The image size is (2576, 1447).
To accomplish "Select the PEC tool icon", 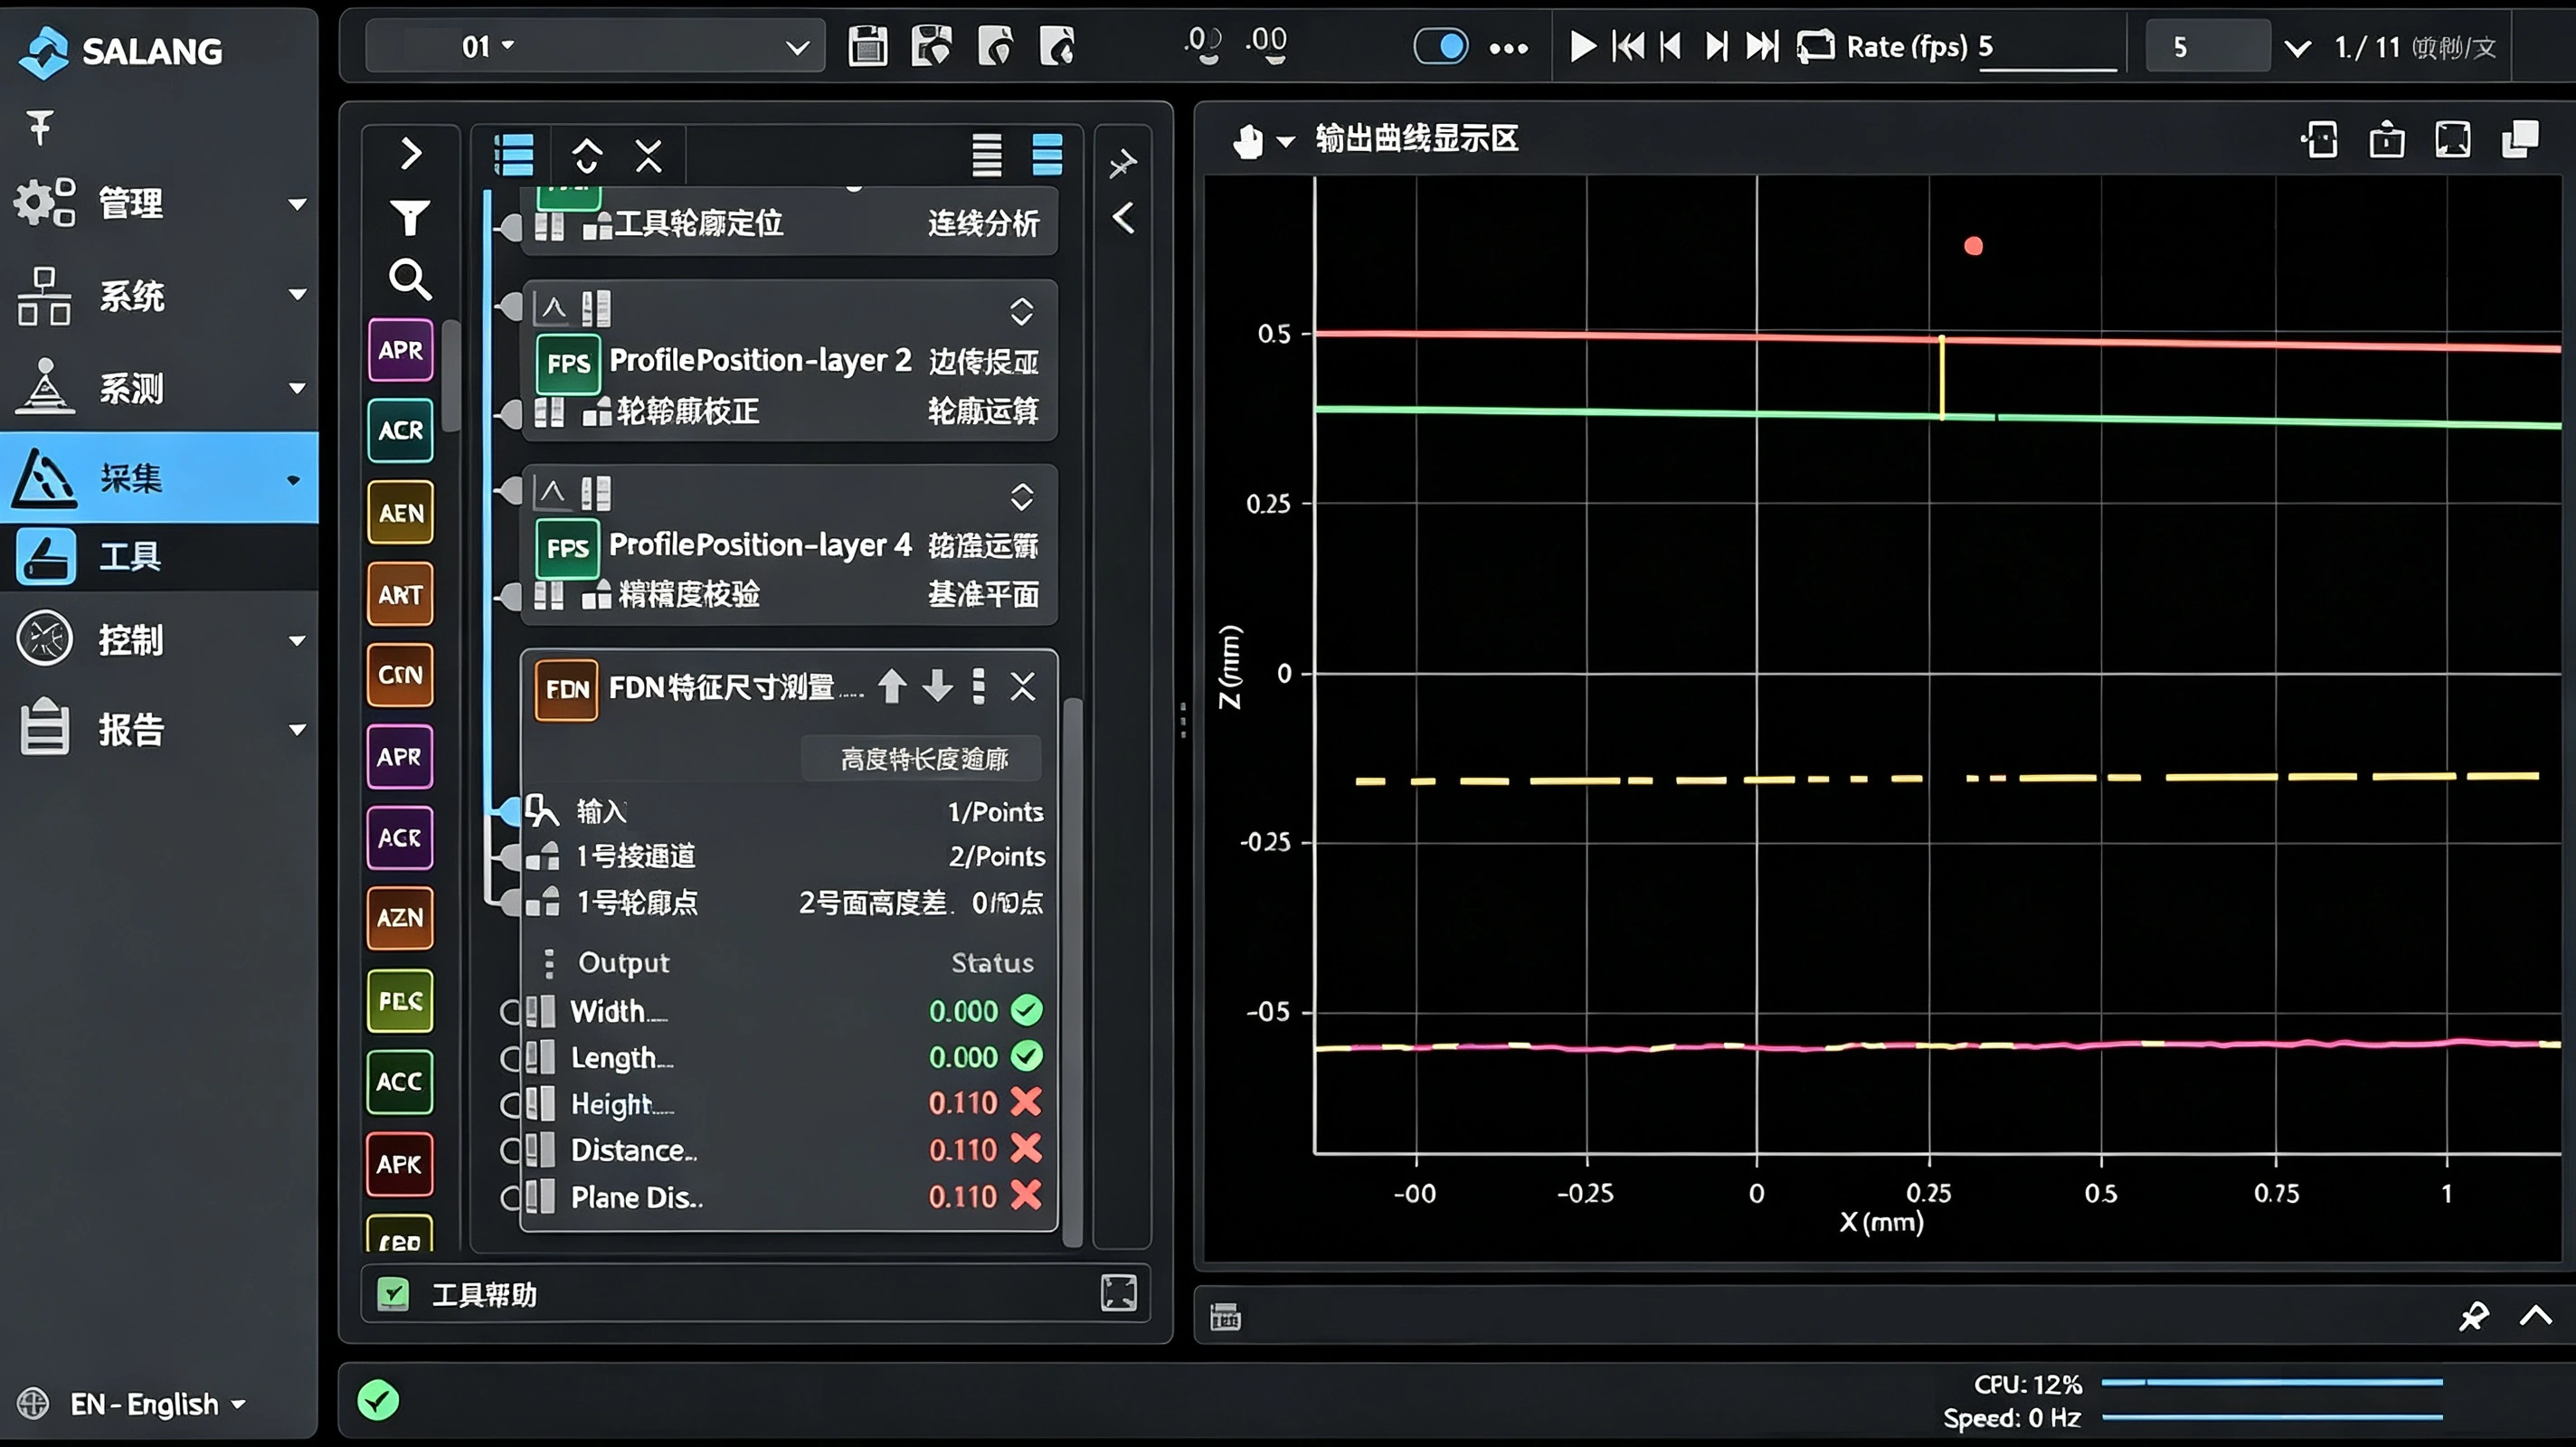I will point(400,1000).
